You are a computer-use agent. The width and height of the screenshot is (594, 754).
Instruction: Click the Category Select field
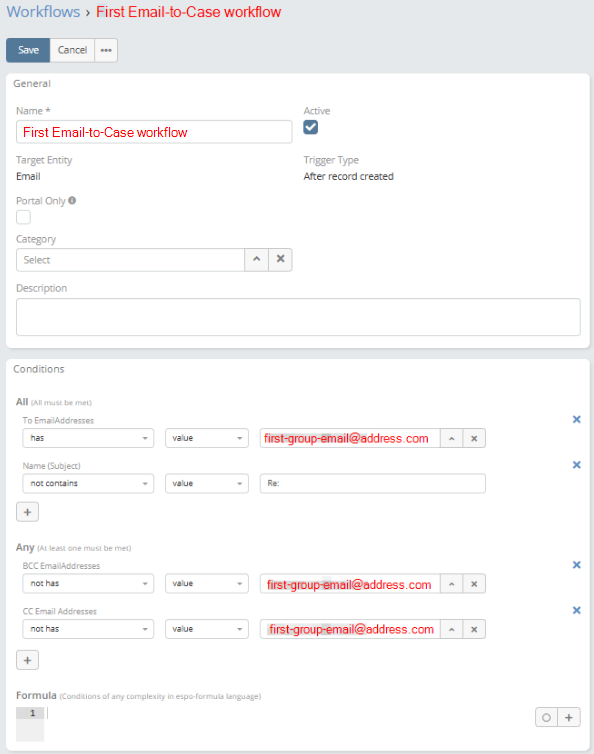pyautogui.click(x=130, y=260)
